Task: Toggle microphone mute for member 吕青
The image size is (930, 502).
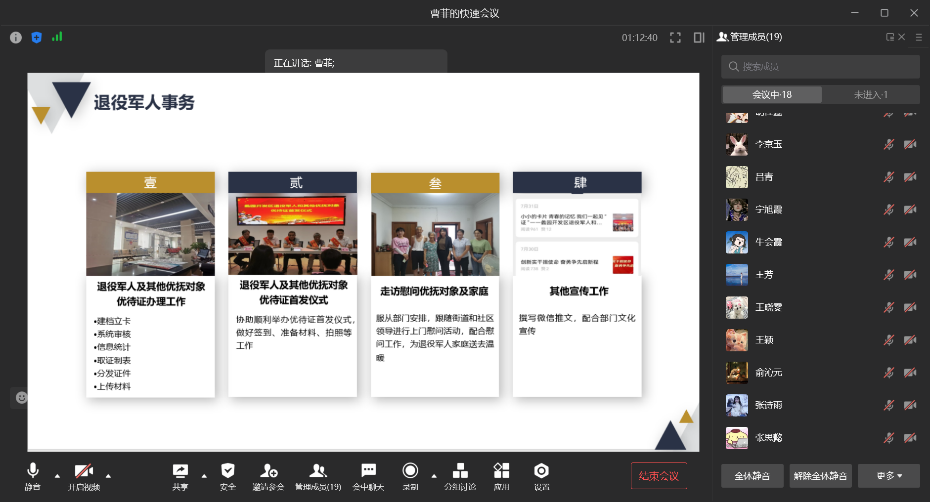Action: pyautogui.click(x=888, y=177)
